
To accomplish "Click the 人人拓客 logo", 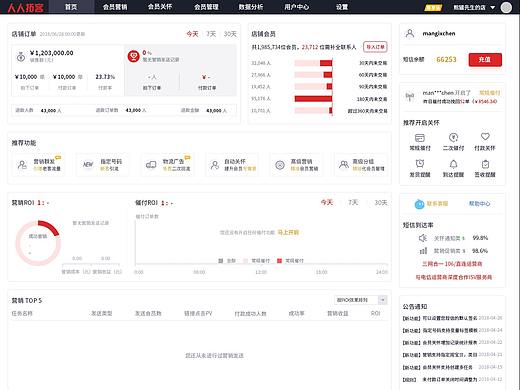I will [25, 7].
